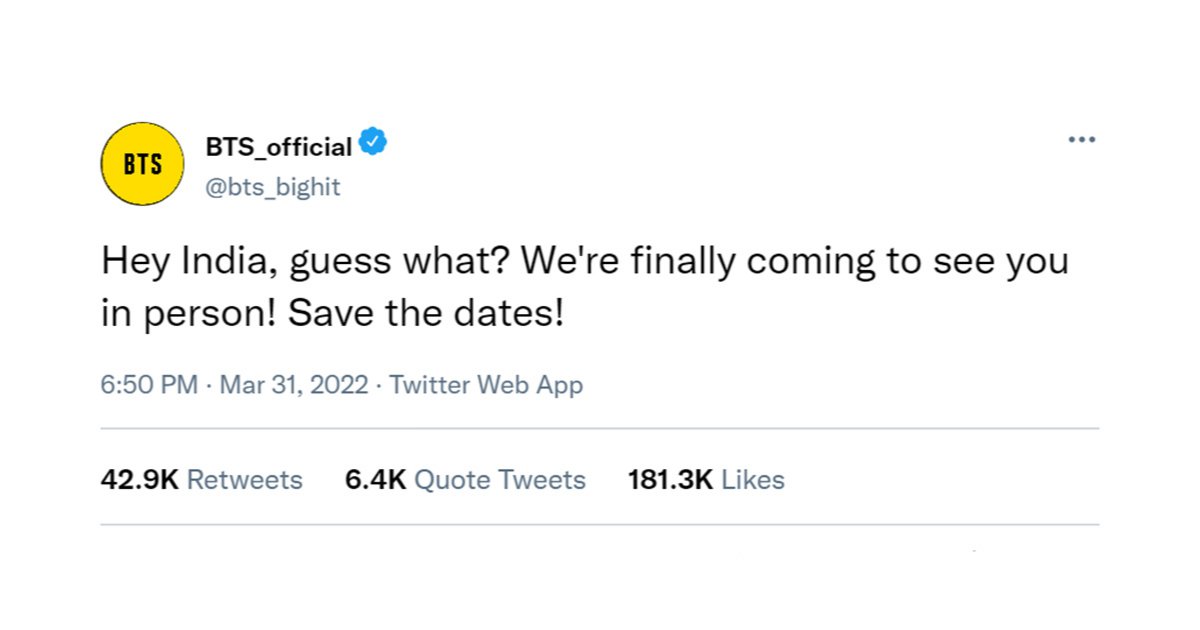Click the 6:50 PM timestamp
Screen dimensions: 1200x630
click(x=149, y=385)
